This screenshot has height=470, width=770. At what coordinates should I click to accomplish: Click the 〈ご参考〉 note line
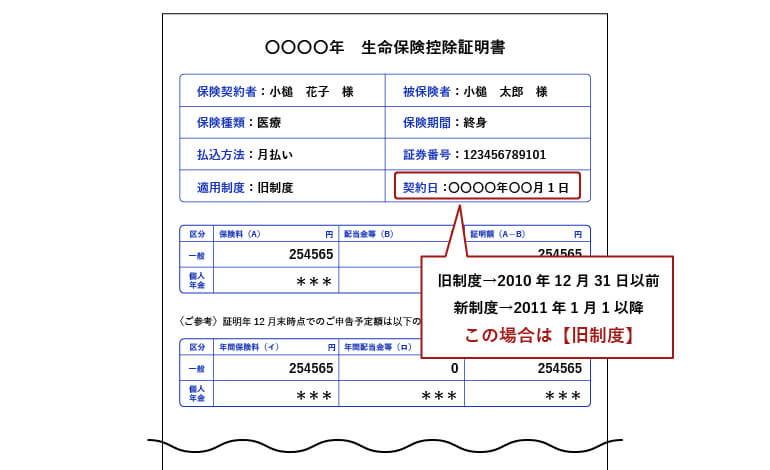[299, 321]
